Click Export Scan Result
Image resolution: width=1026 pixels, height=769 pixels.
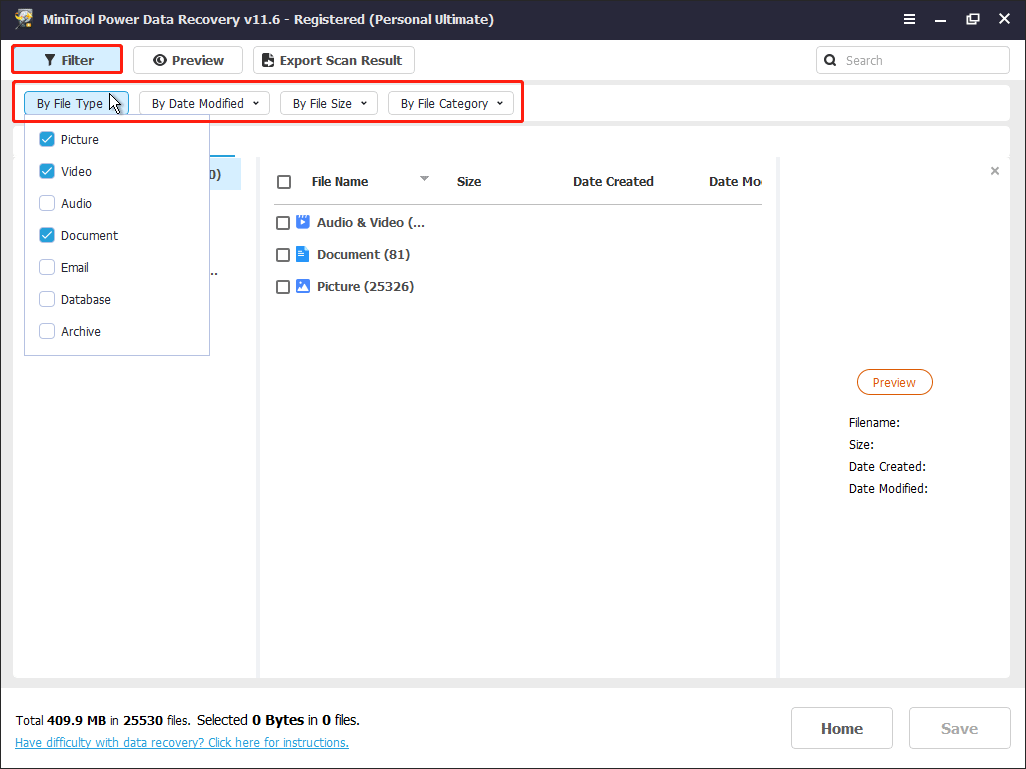coord(334,60)
